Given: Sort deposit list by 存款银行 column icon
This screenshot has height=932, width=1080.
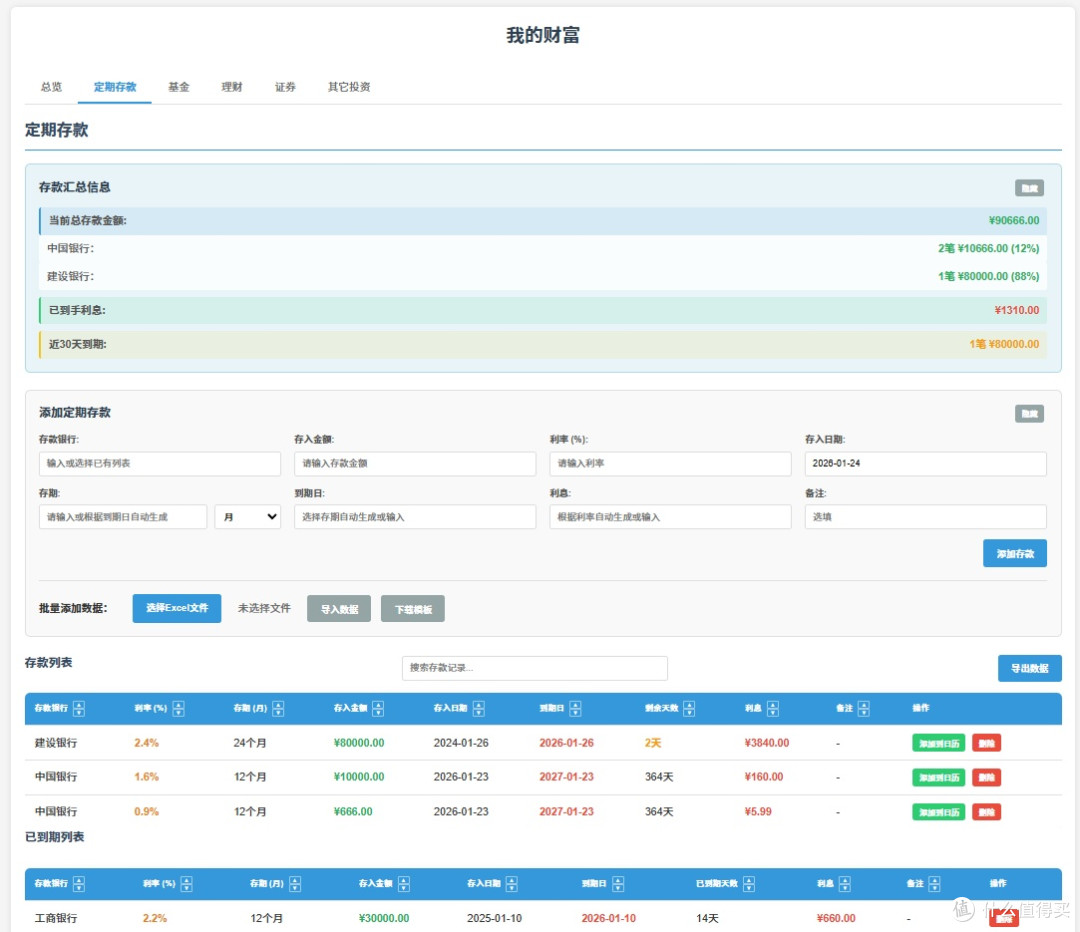Looking at the screenshot, I should pos(79,708).
